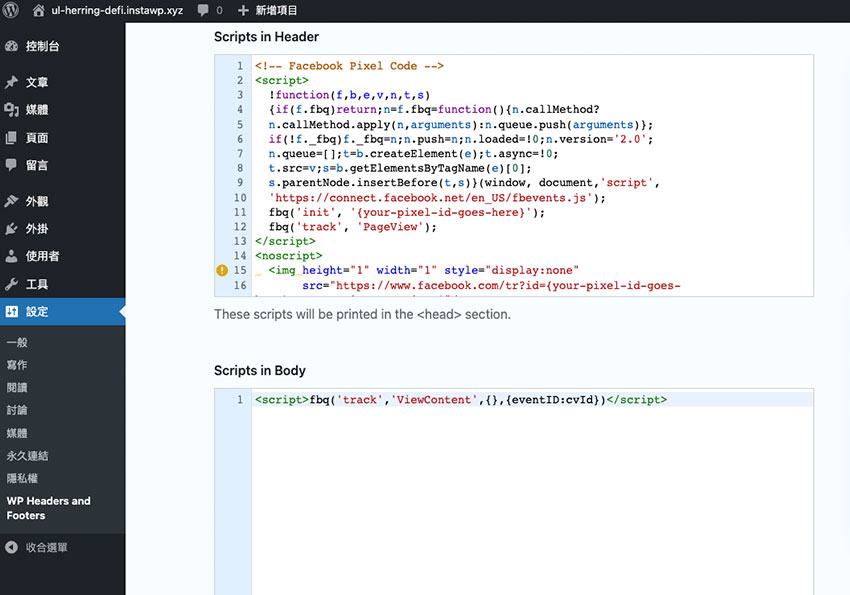This screenshot has height=595, width=850.
Task: Click the head section description text
Action: (x=362, y=314)
